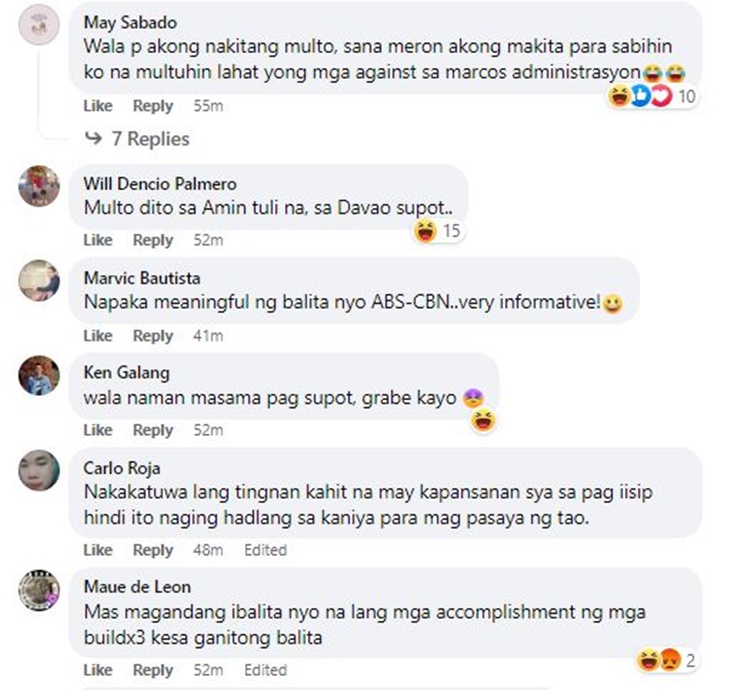The image size is (750, 690).
Task: View Ken Galang's profile avatar
Action: 39,375
